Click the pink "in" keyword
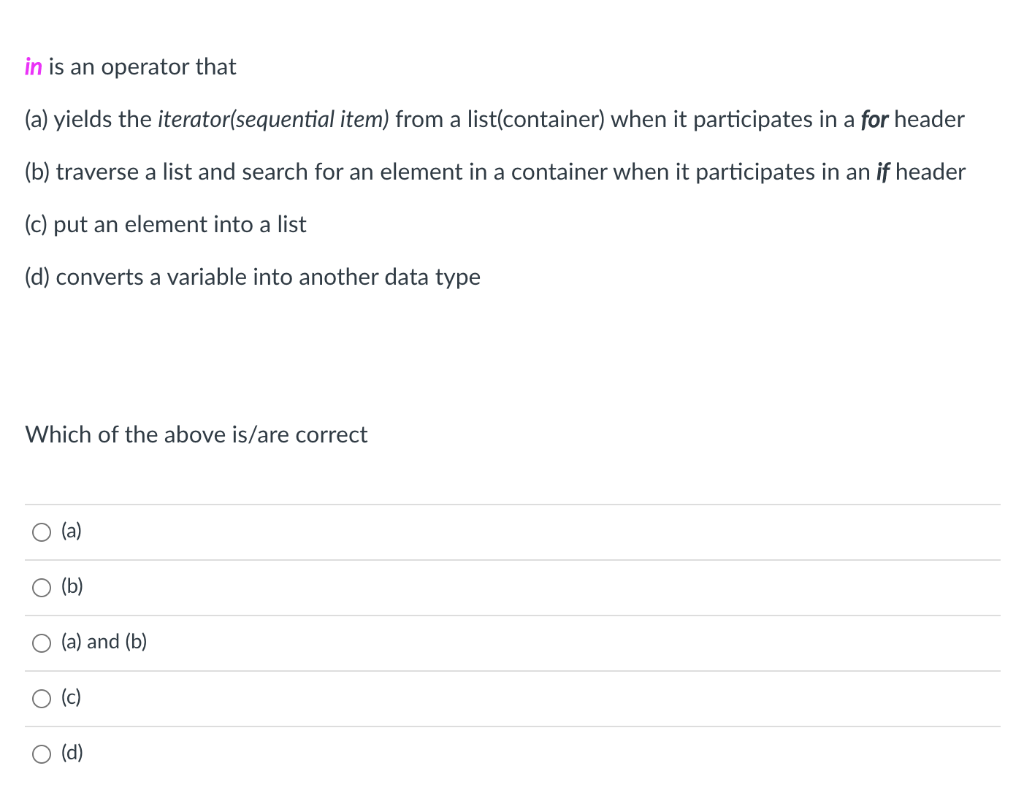This screenshot has width=1024, height=809. [x=33, y=67]
